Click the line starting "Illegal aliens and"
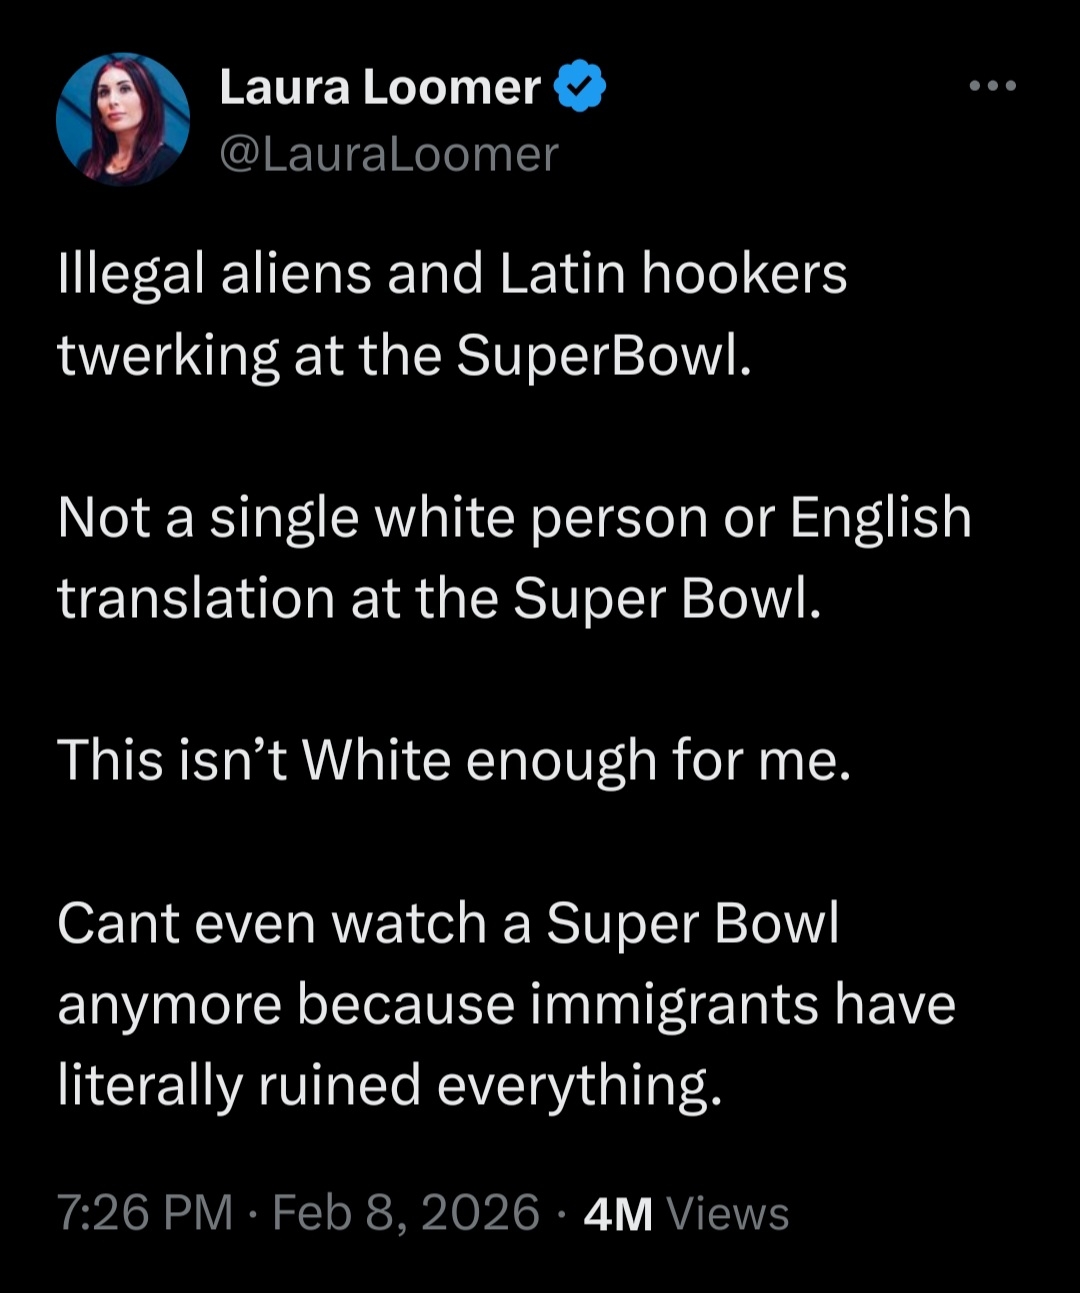This screenshot has height=1293, width=1080. pos(452,274)
